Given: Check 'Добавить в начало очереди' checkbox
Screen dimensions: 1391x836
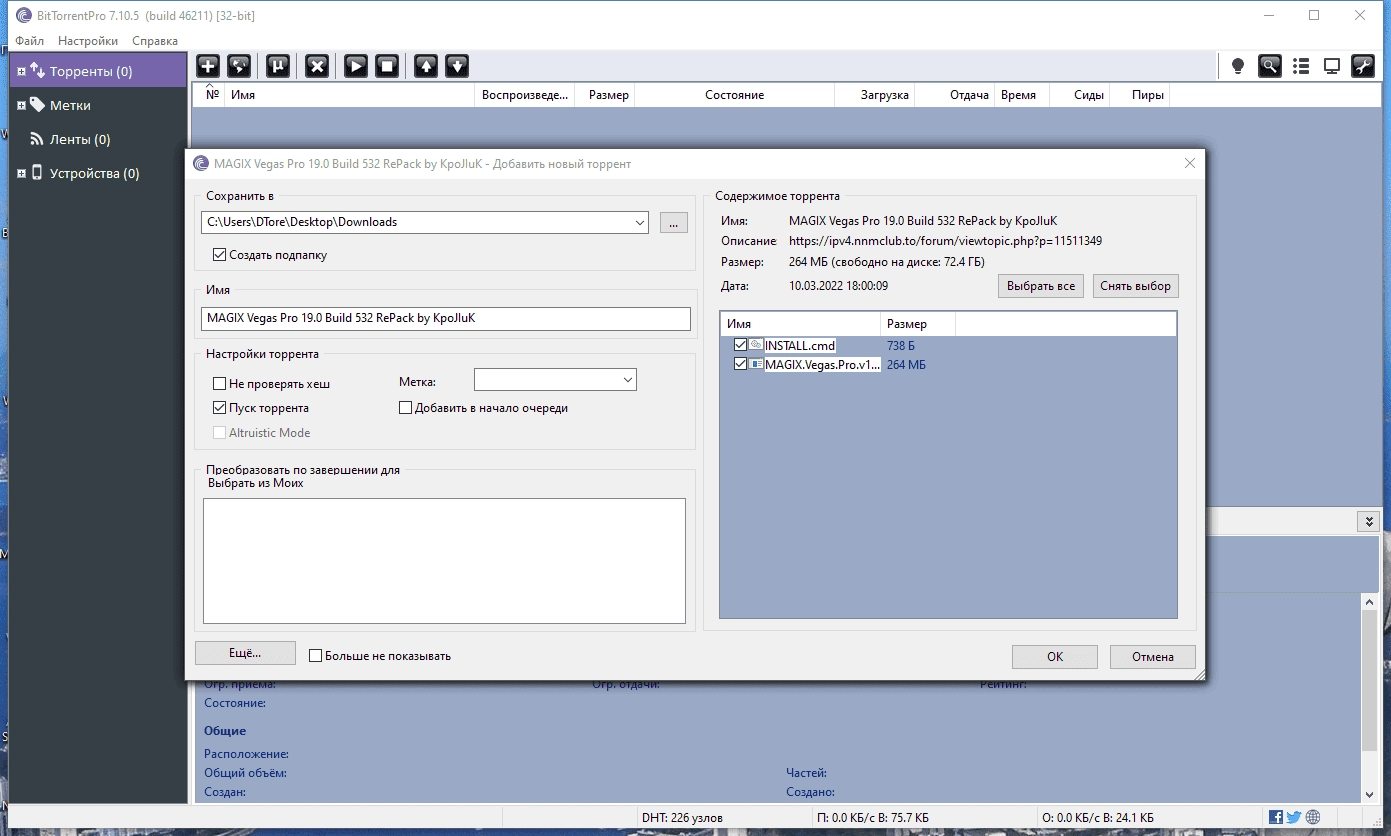Looking at the screenshot, I should click(x=406, y=408).
